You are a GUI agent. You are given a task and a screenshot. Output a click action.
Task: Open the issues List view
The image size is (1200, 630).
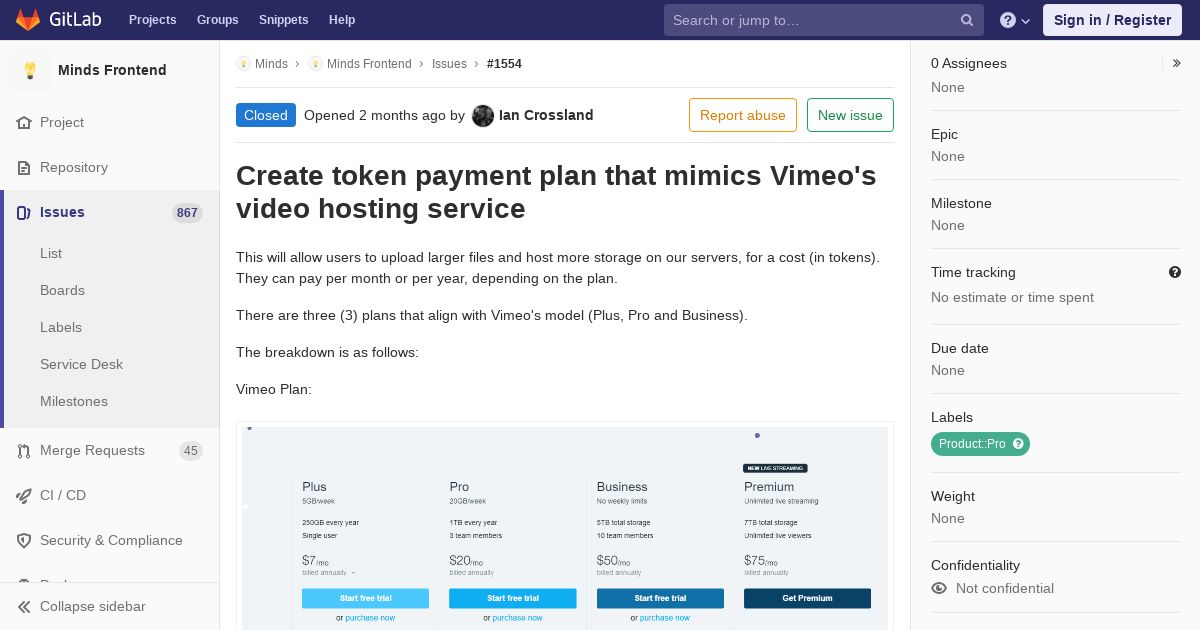(x=51, y=253)
